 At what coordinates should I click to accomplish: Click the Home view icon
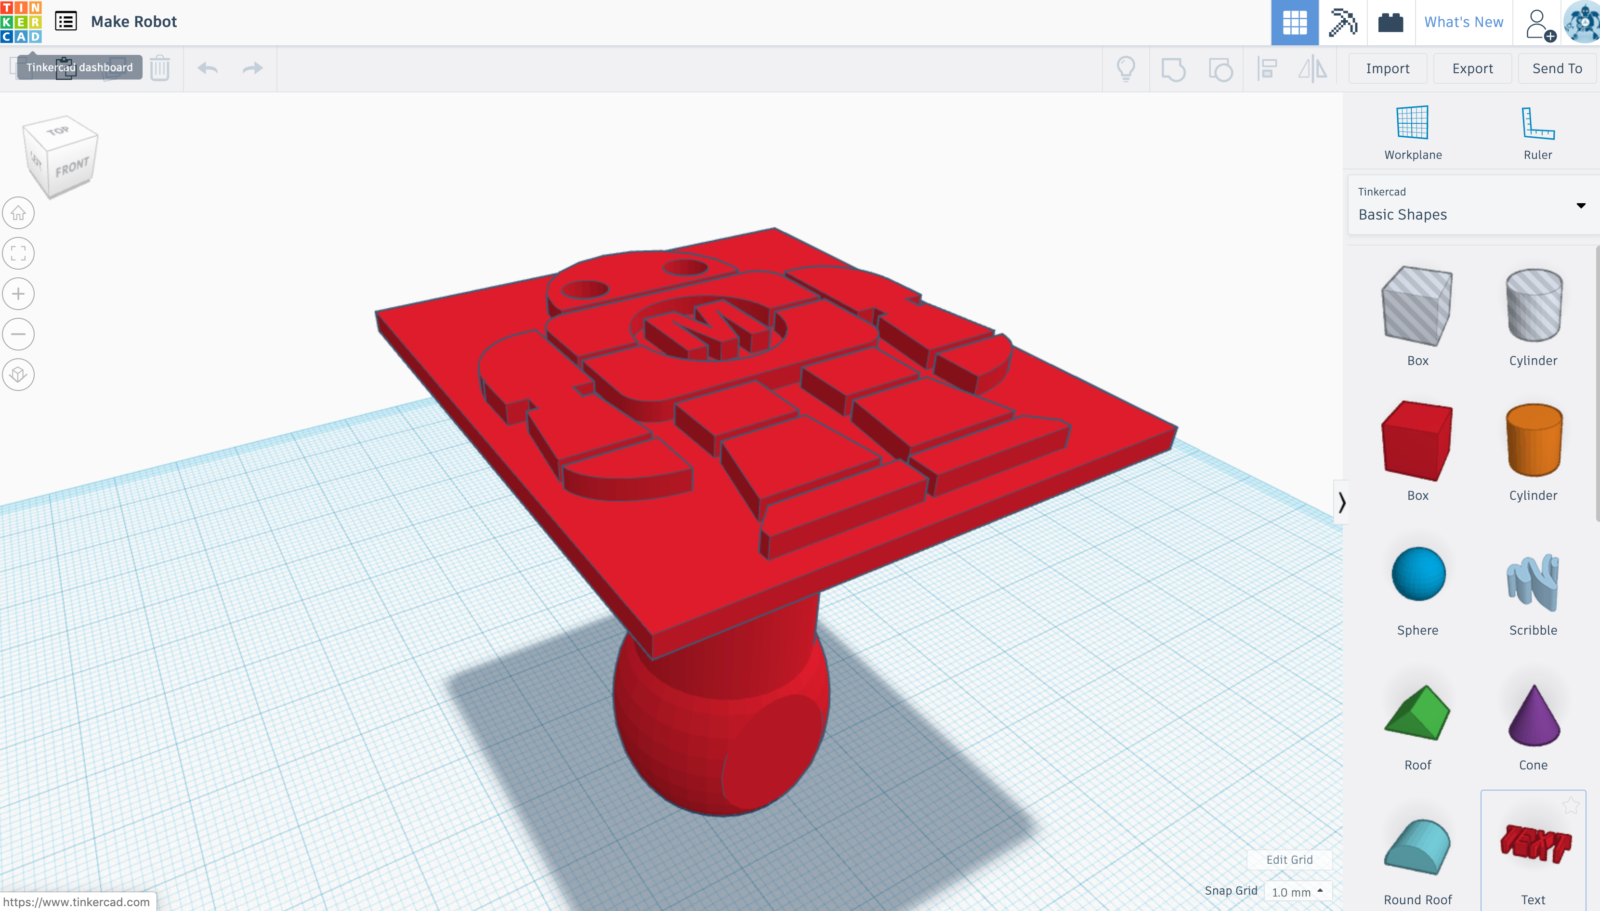(18, 212)
